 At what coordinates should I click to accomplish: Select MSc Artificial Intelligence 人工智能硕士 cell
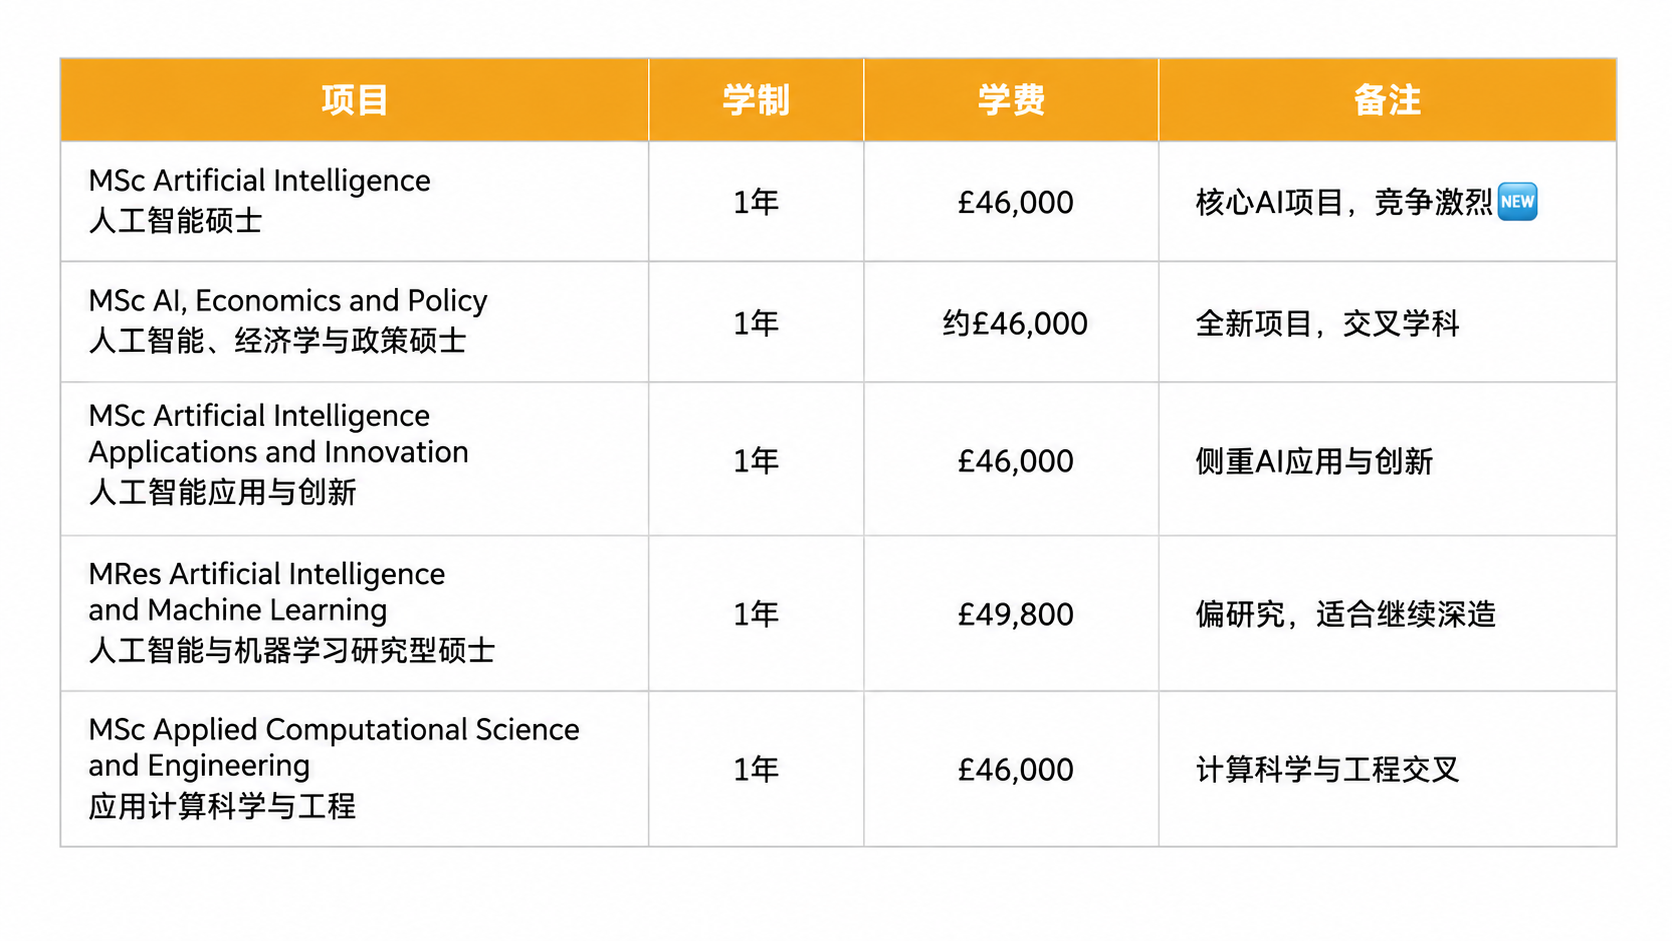click(x=355, y=201)
